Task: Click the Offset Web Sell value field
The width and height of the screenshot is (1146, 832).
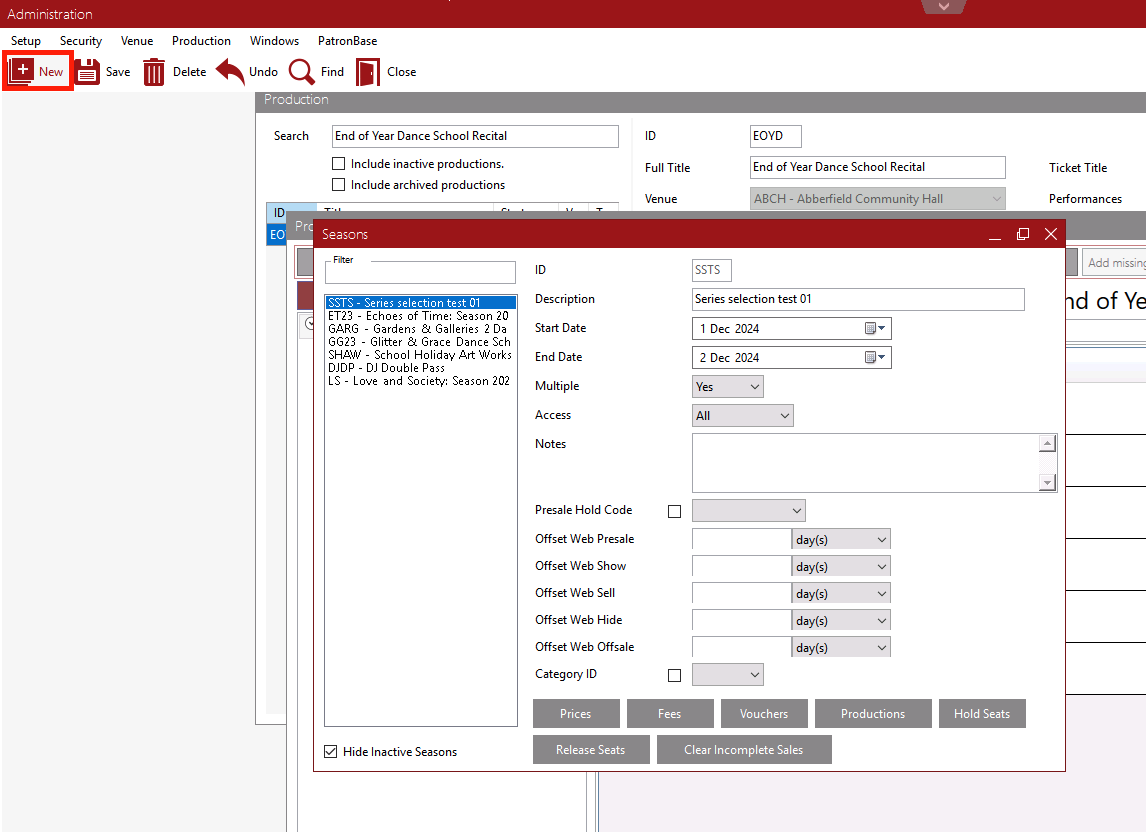Action: pos(741,594)
